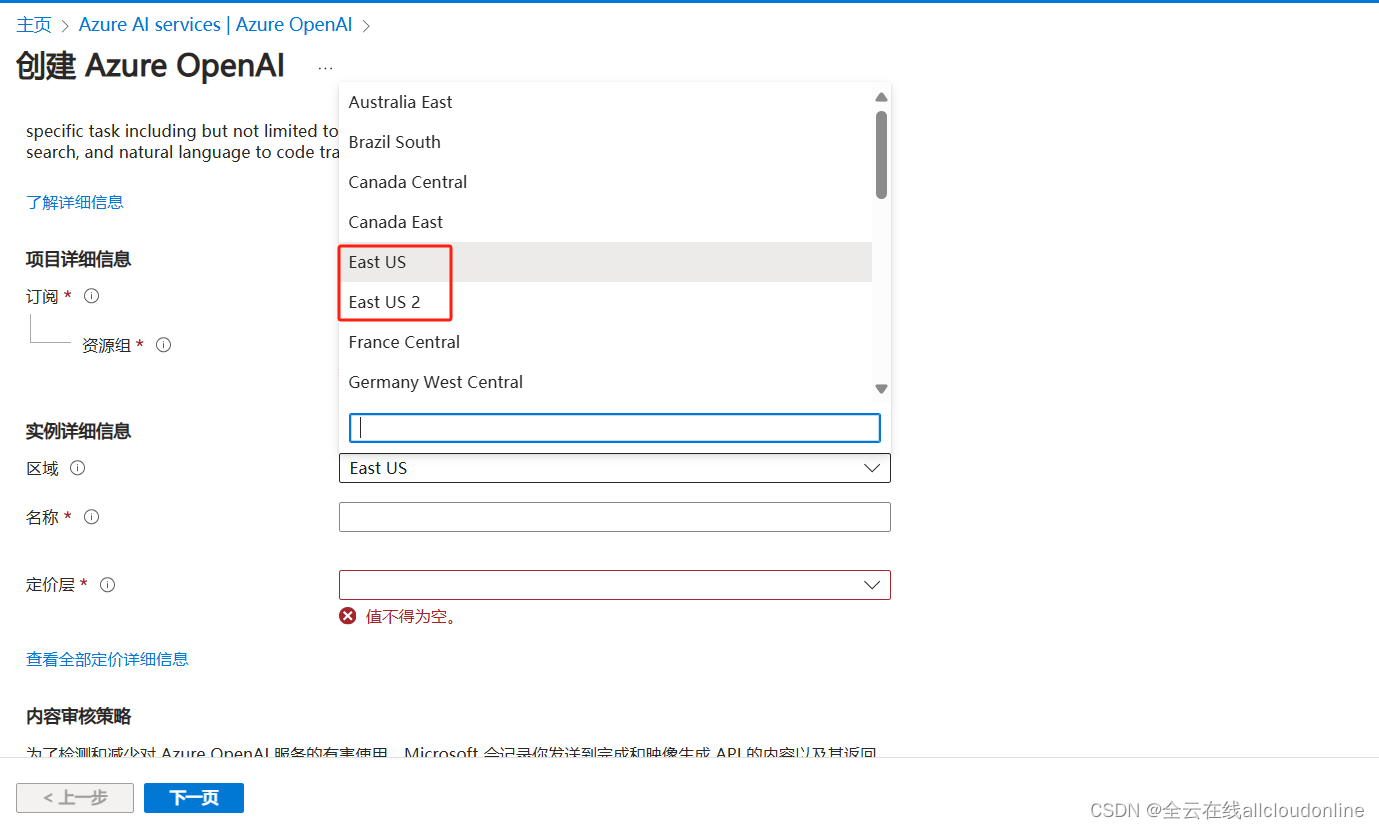Open Azure AI services | Azure OpenAI breadcrumb
This screenshot has height=829, width=1379.
(216, 25)
